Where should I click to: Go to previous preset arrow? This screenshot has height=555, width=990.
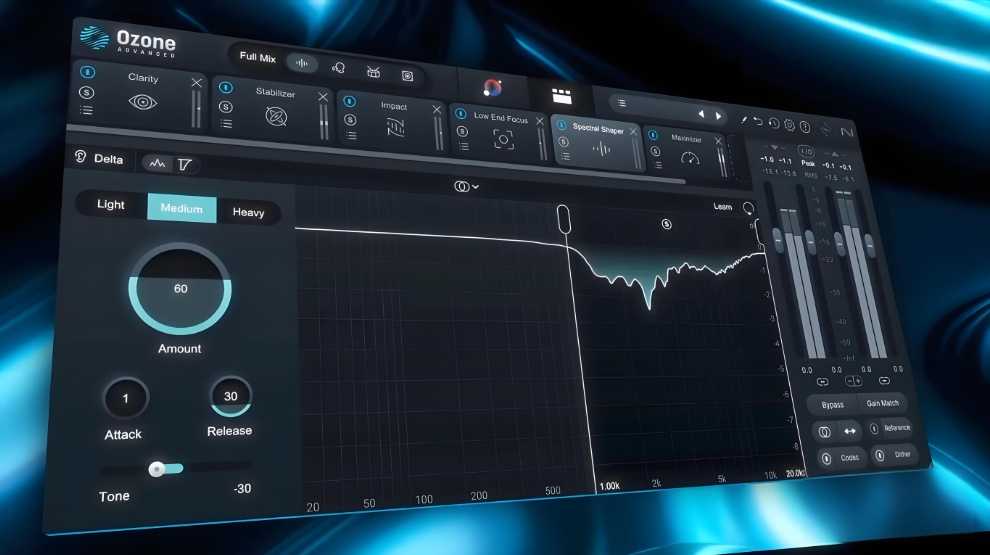701,114
